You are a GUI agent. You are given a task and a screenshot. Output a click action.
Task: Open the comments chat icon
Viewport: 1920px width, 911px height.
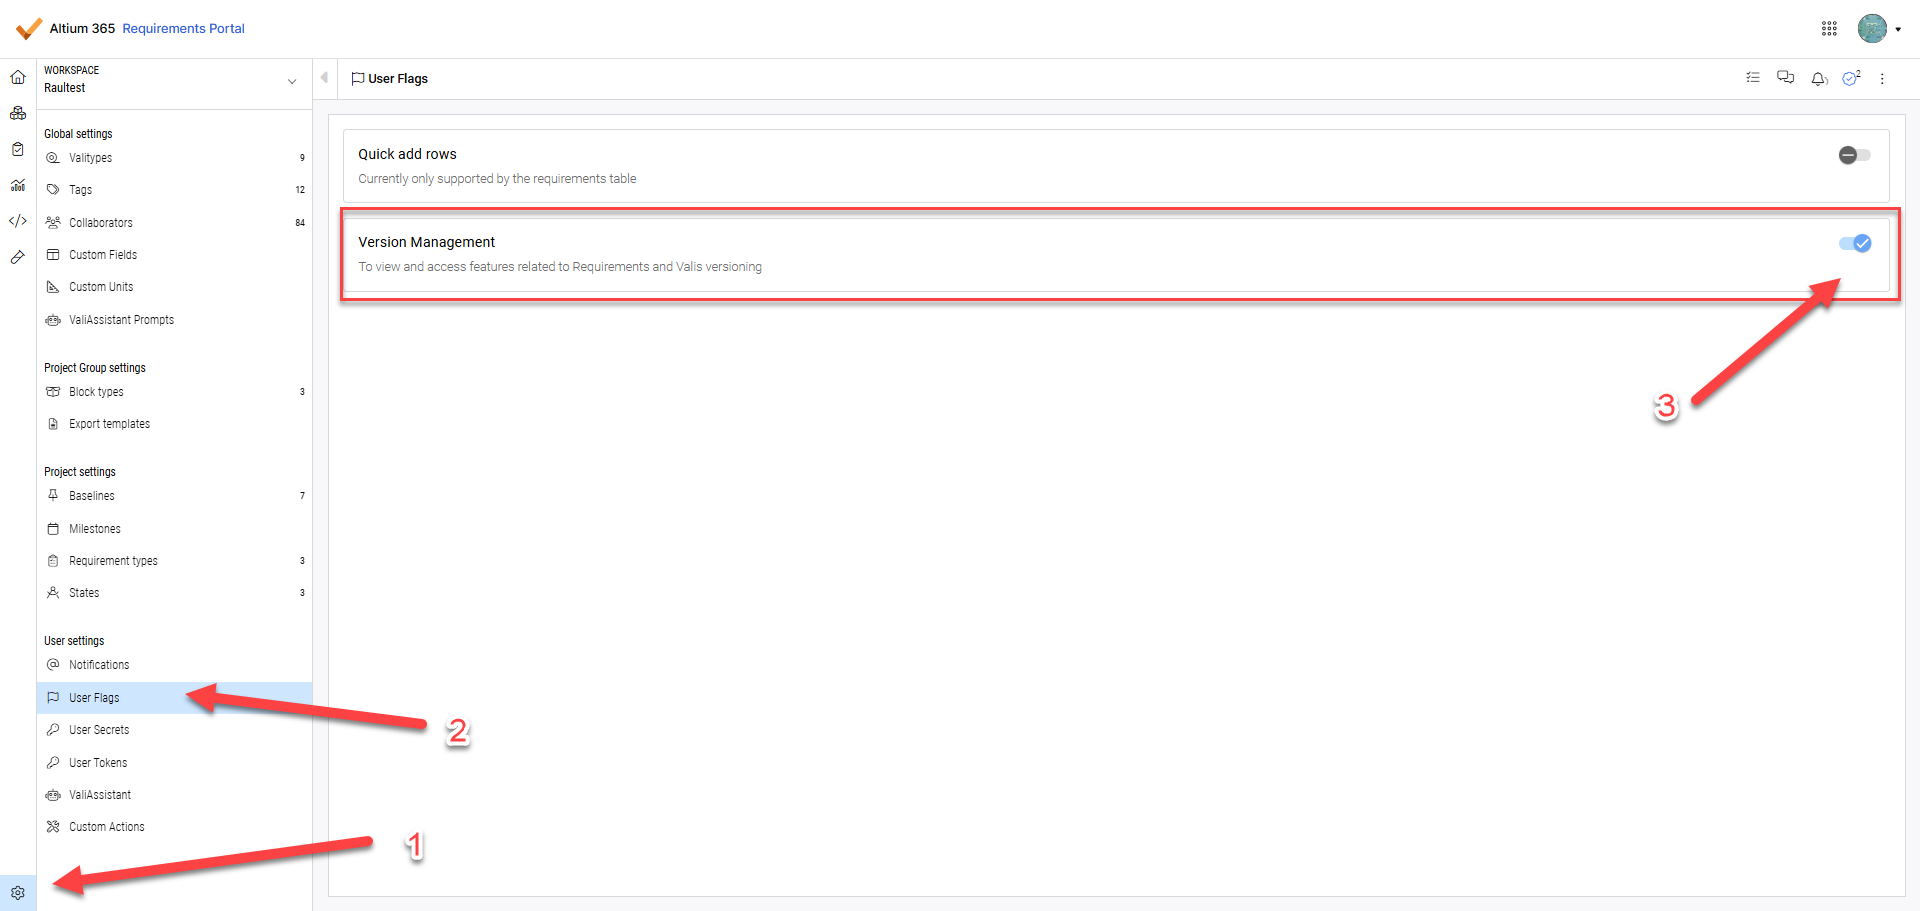1785,78
